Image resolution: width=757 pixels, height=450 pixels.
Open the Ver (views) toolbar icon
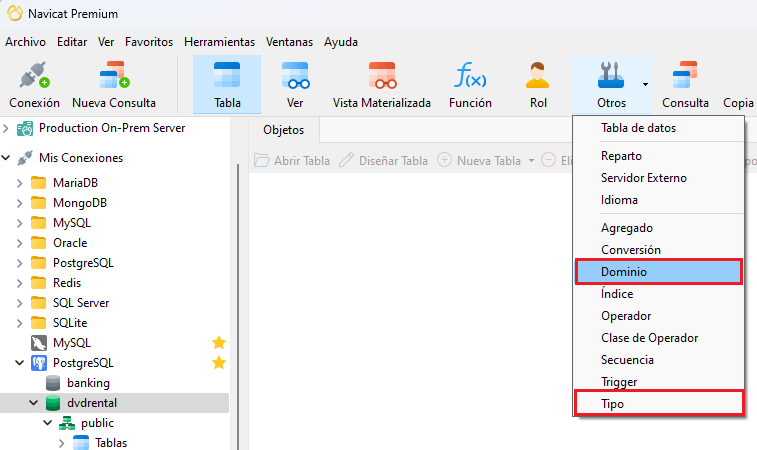point(295,75)
